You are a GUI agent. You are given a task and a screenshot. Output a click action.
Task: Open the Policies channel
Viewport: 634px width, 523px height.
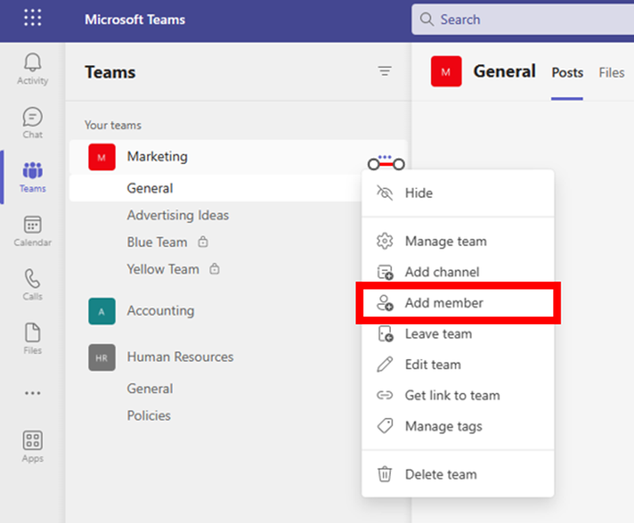click(149, 415)
